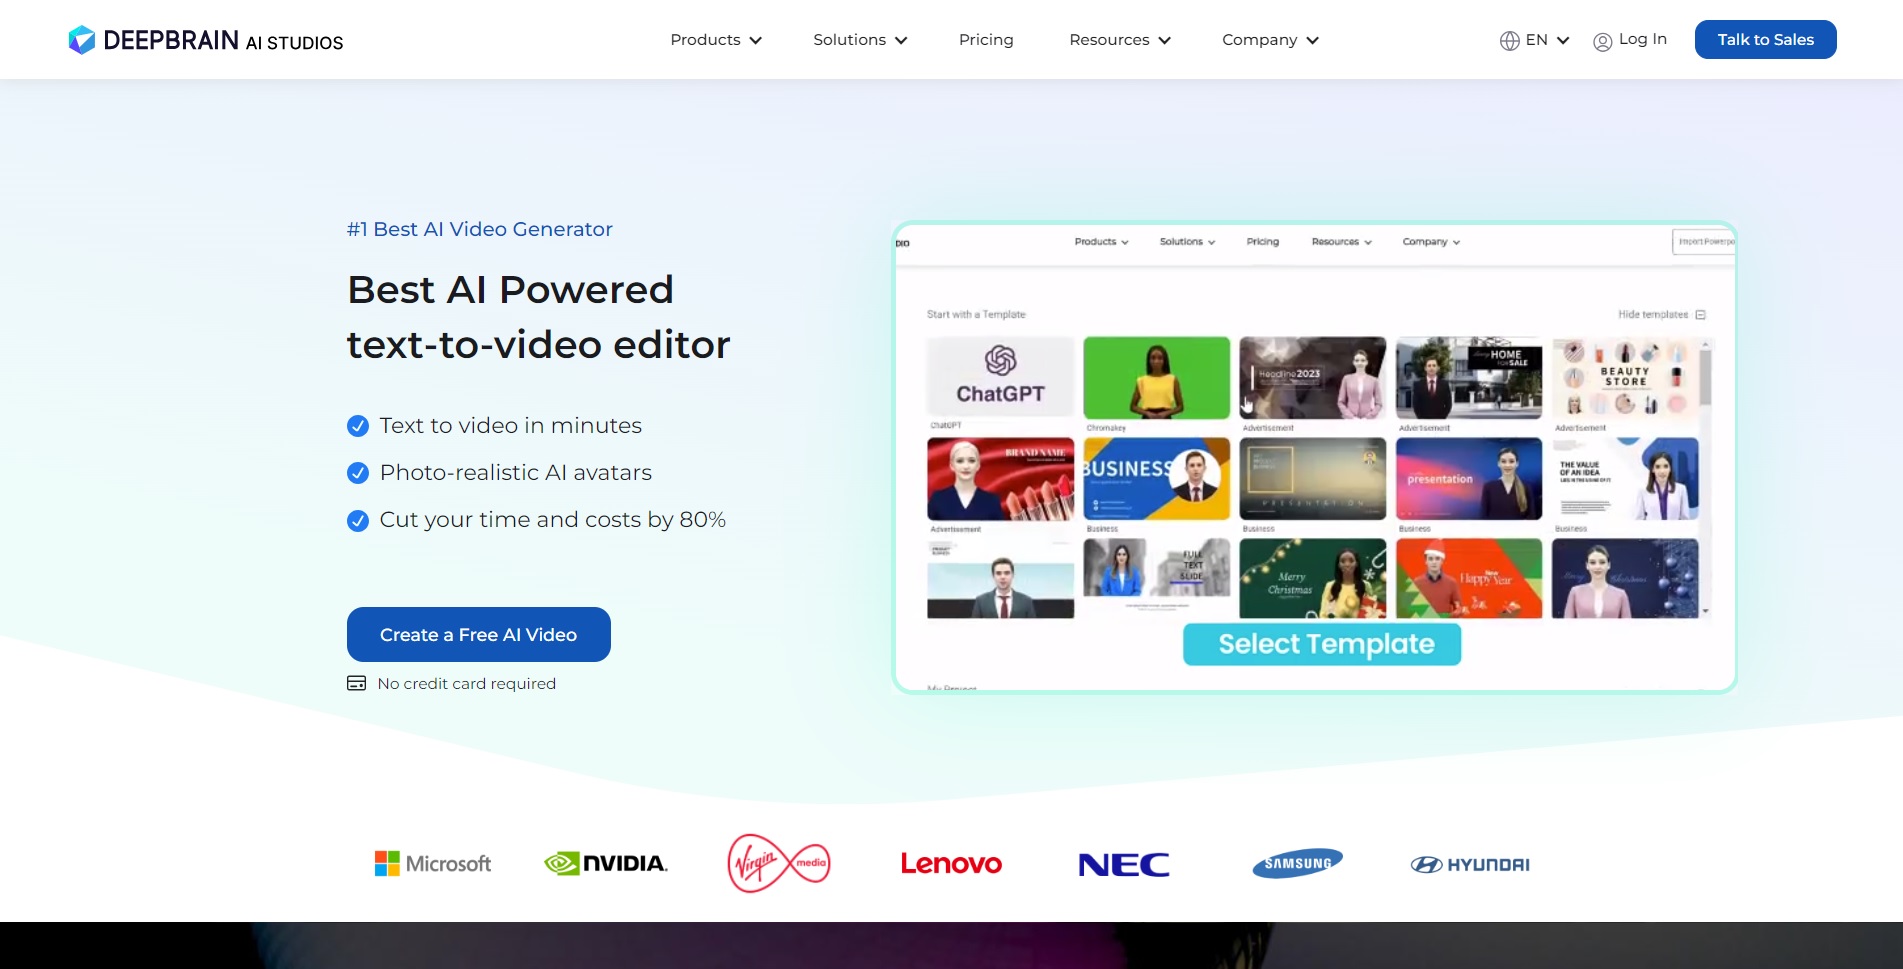Screen dimensions: 1903x969
Task: Open Company menu inside the preview video
Action: [1431, 242]
